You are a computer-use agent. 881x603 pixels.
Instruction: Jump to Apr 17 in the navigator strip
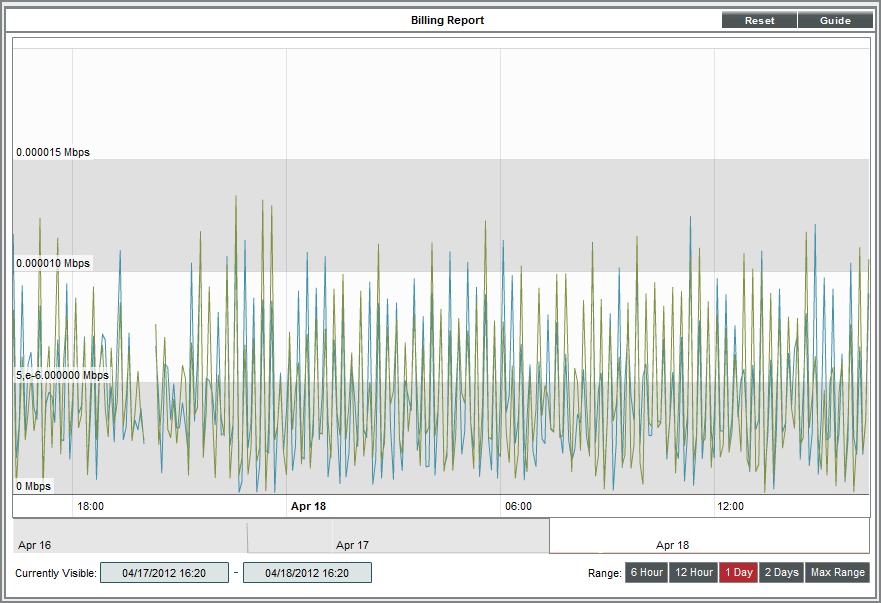(x=352, y=545)
